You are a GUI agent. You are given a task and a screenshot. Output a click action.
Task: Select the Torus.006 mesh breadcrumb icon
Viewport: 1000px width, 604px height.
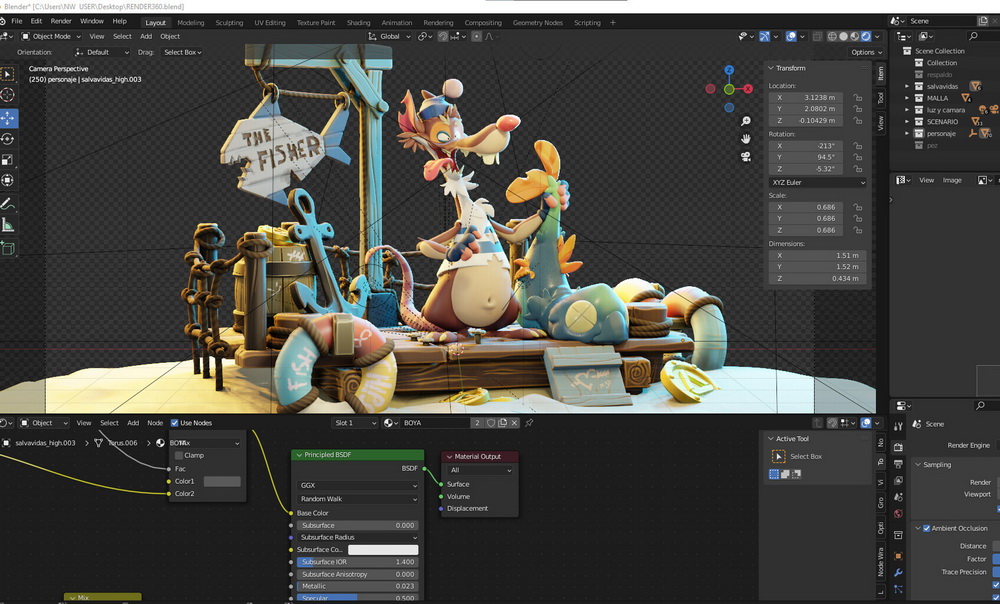(x=98, y=443)
